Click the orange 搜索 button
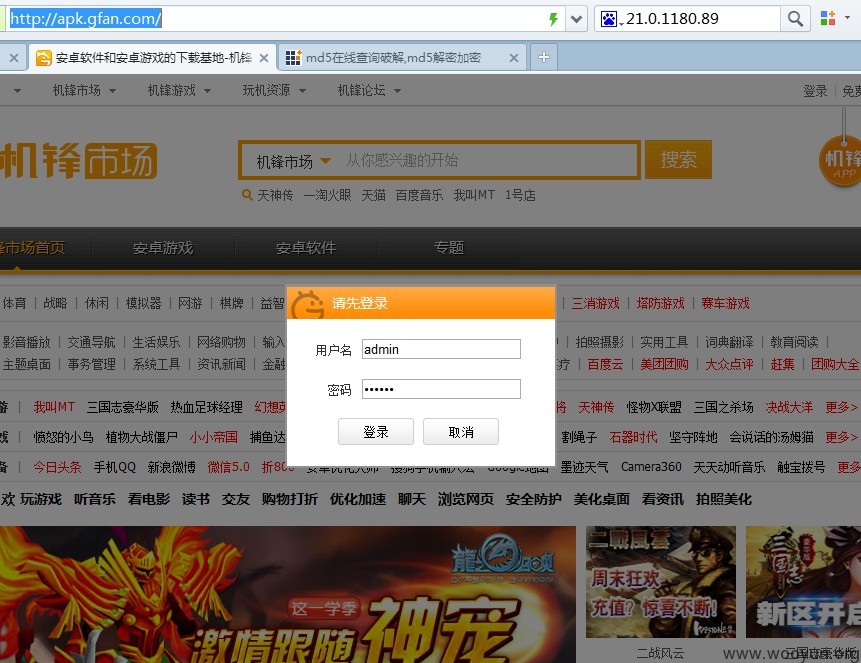This screenshot has width=861, height=663. tap(678, 160)
